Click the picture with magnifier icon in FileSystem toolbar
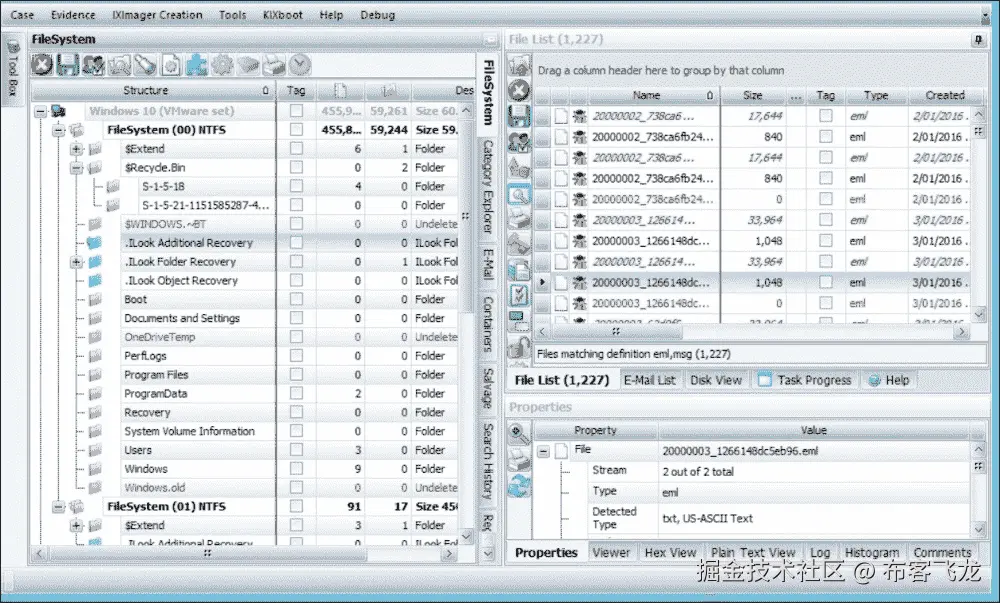 (119, 65)
